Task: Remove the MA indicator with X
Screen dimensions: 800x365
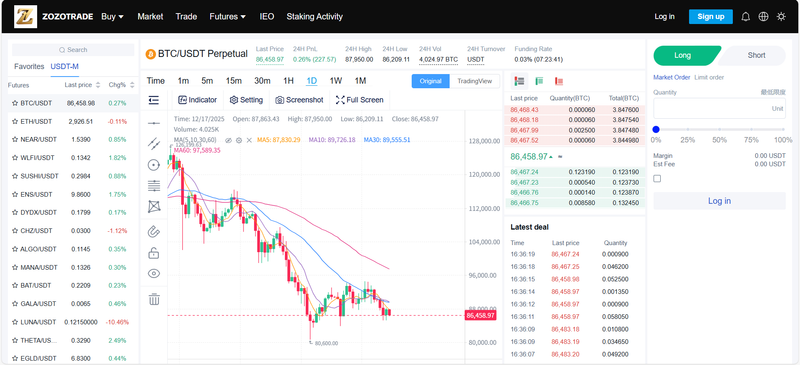Action: [x=249, y=140]
